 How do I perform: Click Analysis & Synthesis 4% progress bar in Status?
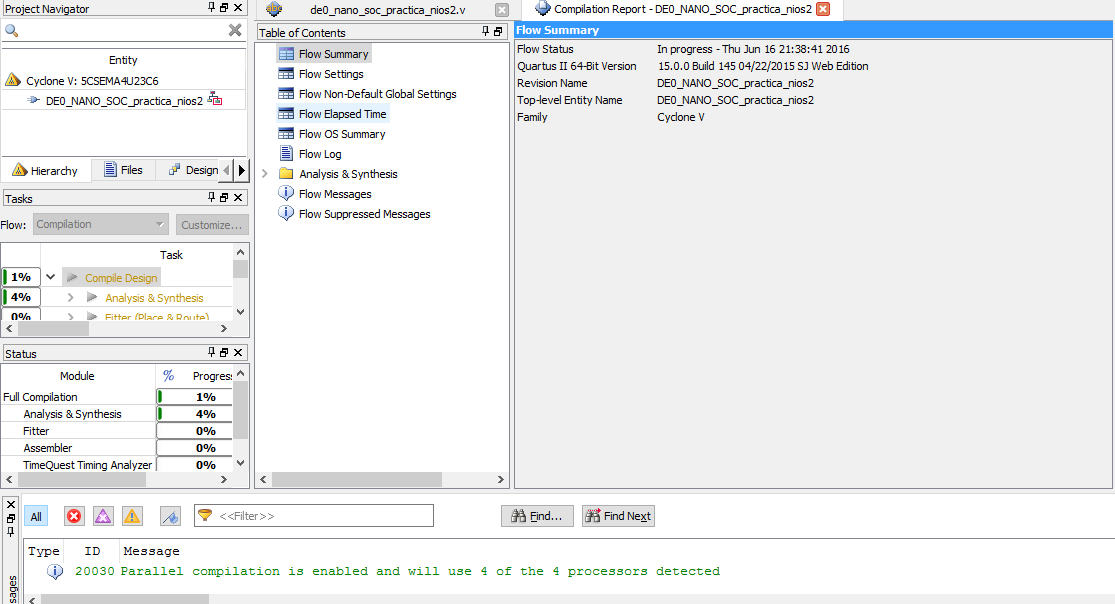tap(195, 414)
